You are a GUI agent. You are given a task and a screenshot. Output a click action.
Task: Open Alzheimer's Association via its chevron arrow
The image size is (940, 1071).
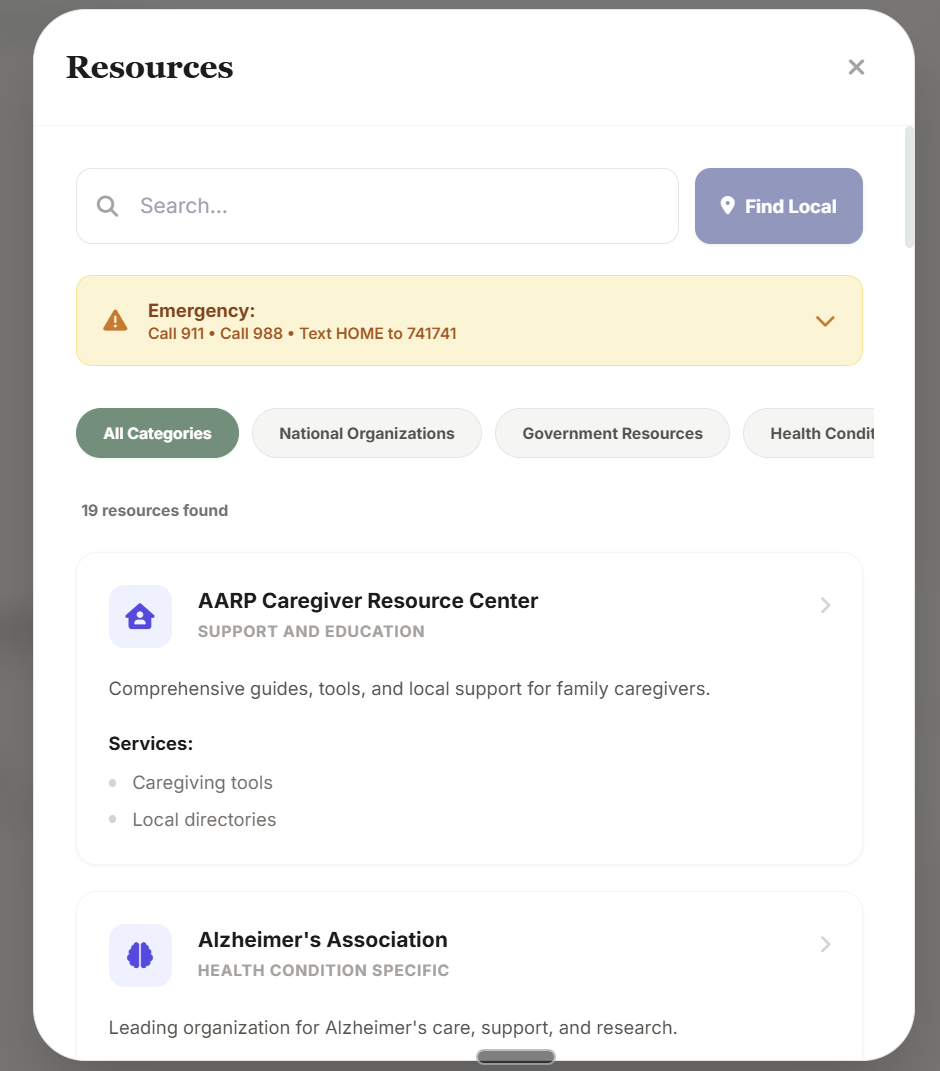(x=825, y=944)
